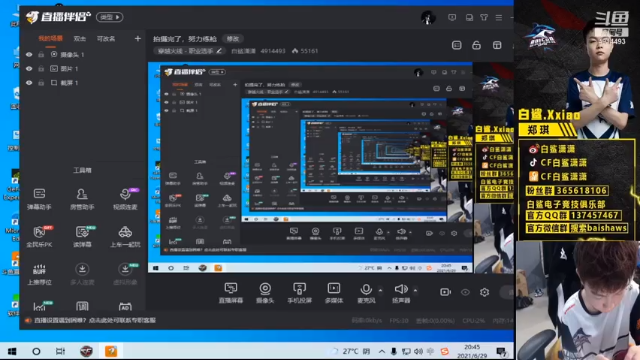This screenshot has height=360, width=640.
Task: Open the 全民乐PK tool
Action: pos(39,236)
